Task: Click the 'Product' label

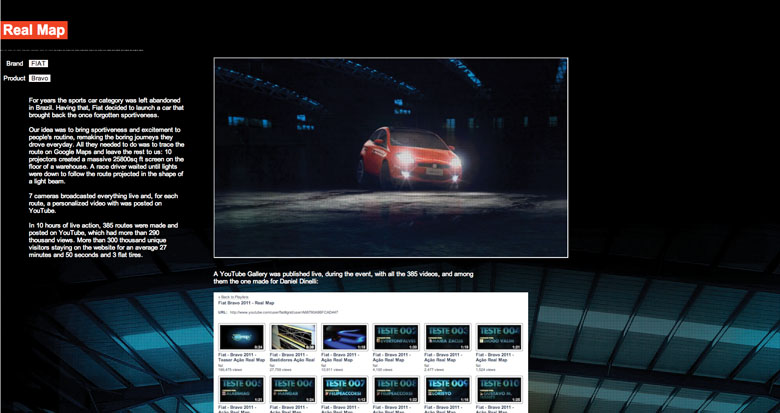Action: 14,78
